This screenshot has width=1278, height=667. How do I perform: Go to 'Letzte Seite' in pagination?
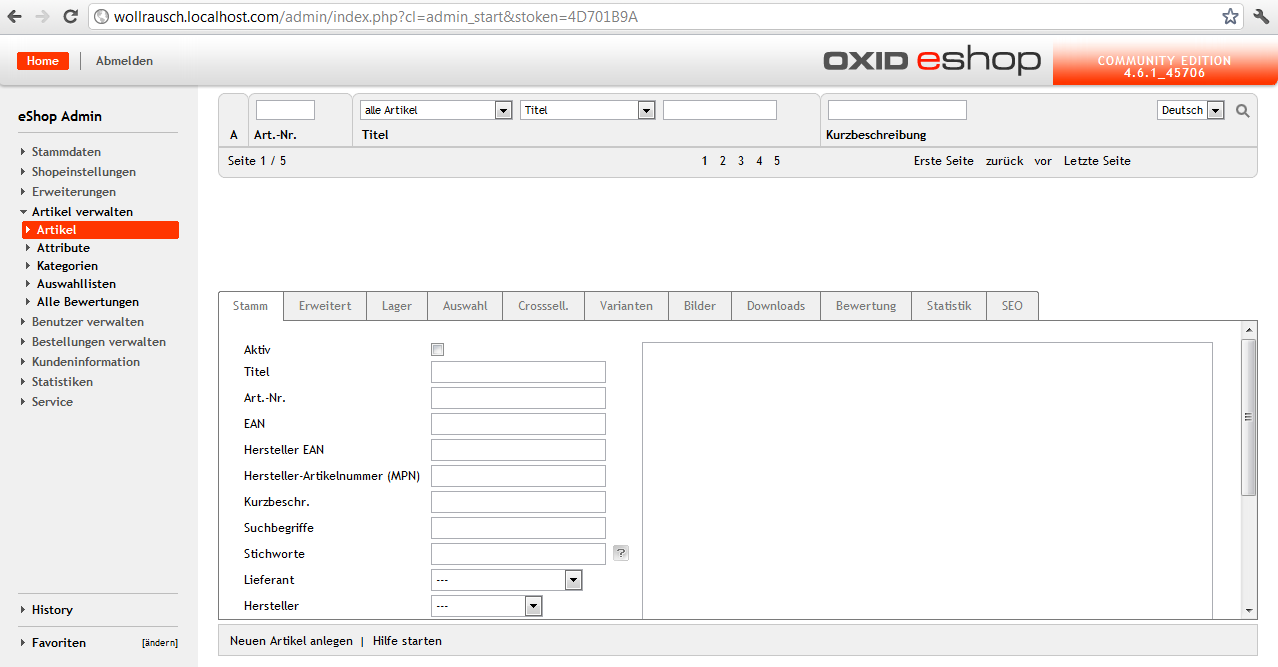(1096, 161)
